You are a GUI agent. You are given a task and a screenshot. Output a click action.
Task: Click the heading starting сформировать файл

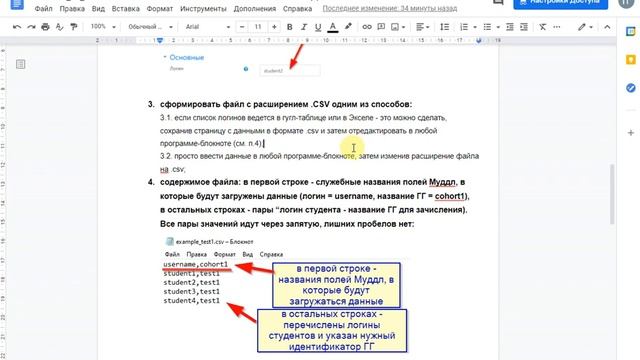pyautogui.click(x=286, y=104)
